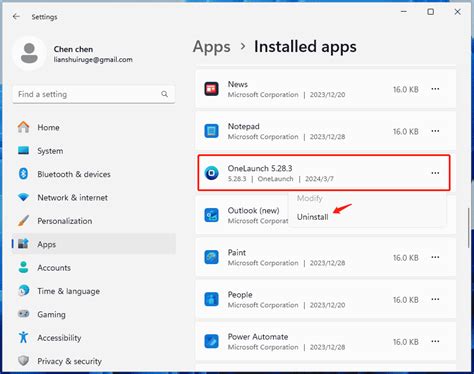This screenshot has height=374, width=474.
Task: Click the Apps breadcrumb link
Action: tap(212, 47)
